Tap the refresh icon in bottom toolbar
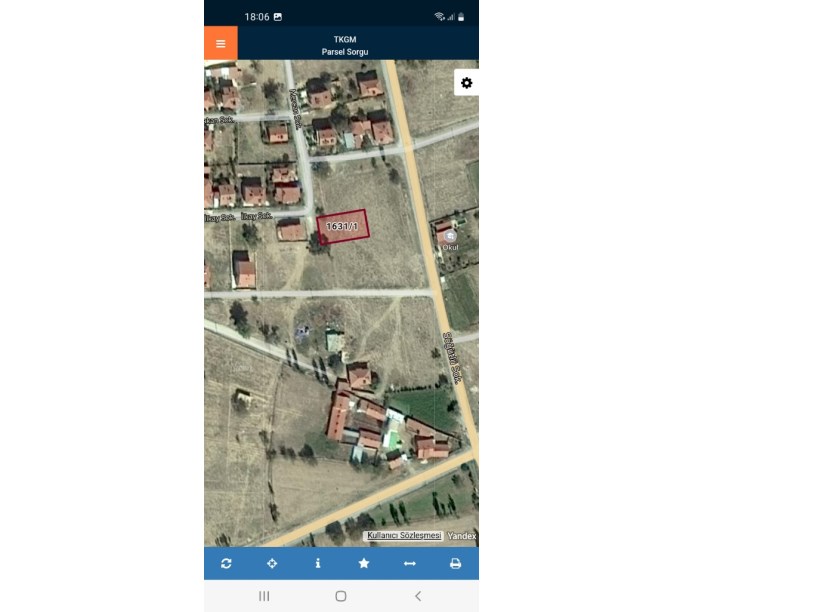This screenshot has height=612, width=816. [x=226, y=563]
